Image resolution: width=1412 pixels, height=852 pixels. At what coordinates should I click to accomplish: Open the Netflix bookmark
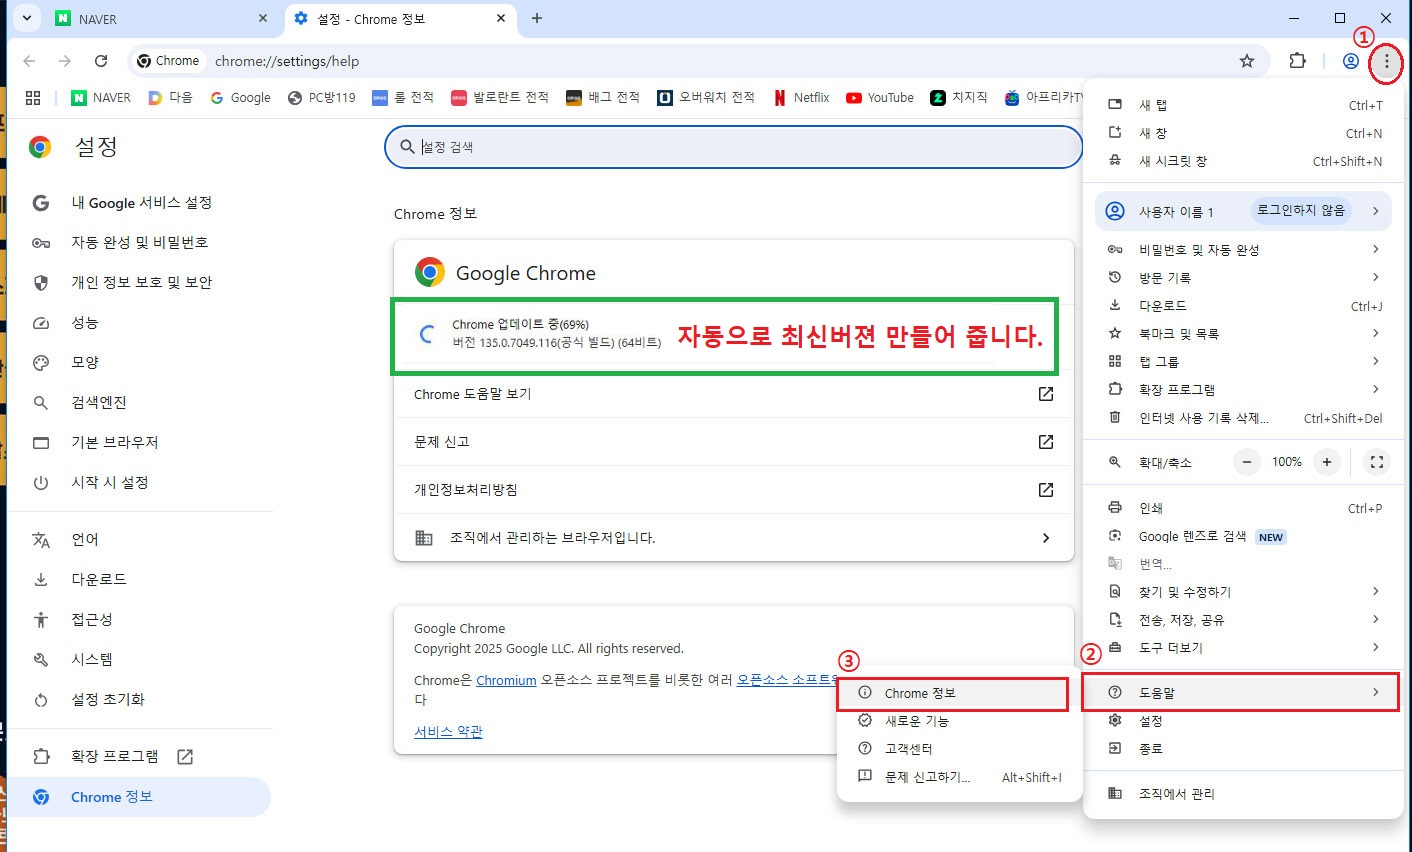pyautogui.click(x=801, y=97)
